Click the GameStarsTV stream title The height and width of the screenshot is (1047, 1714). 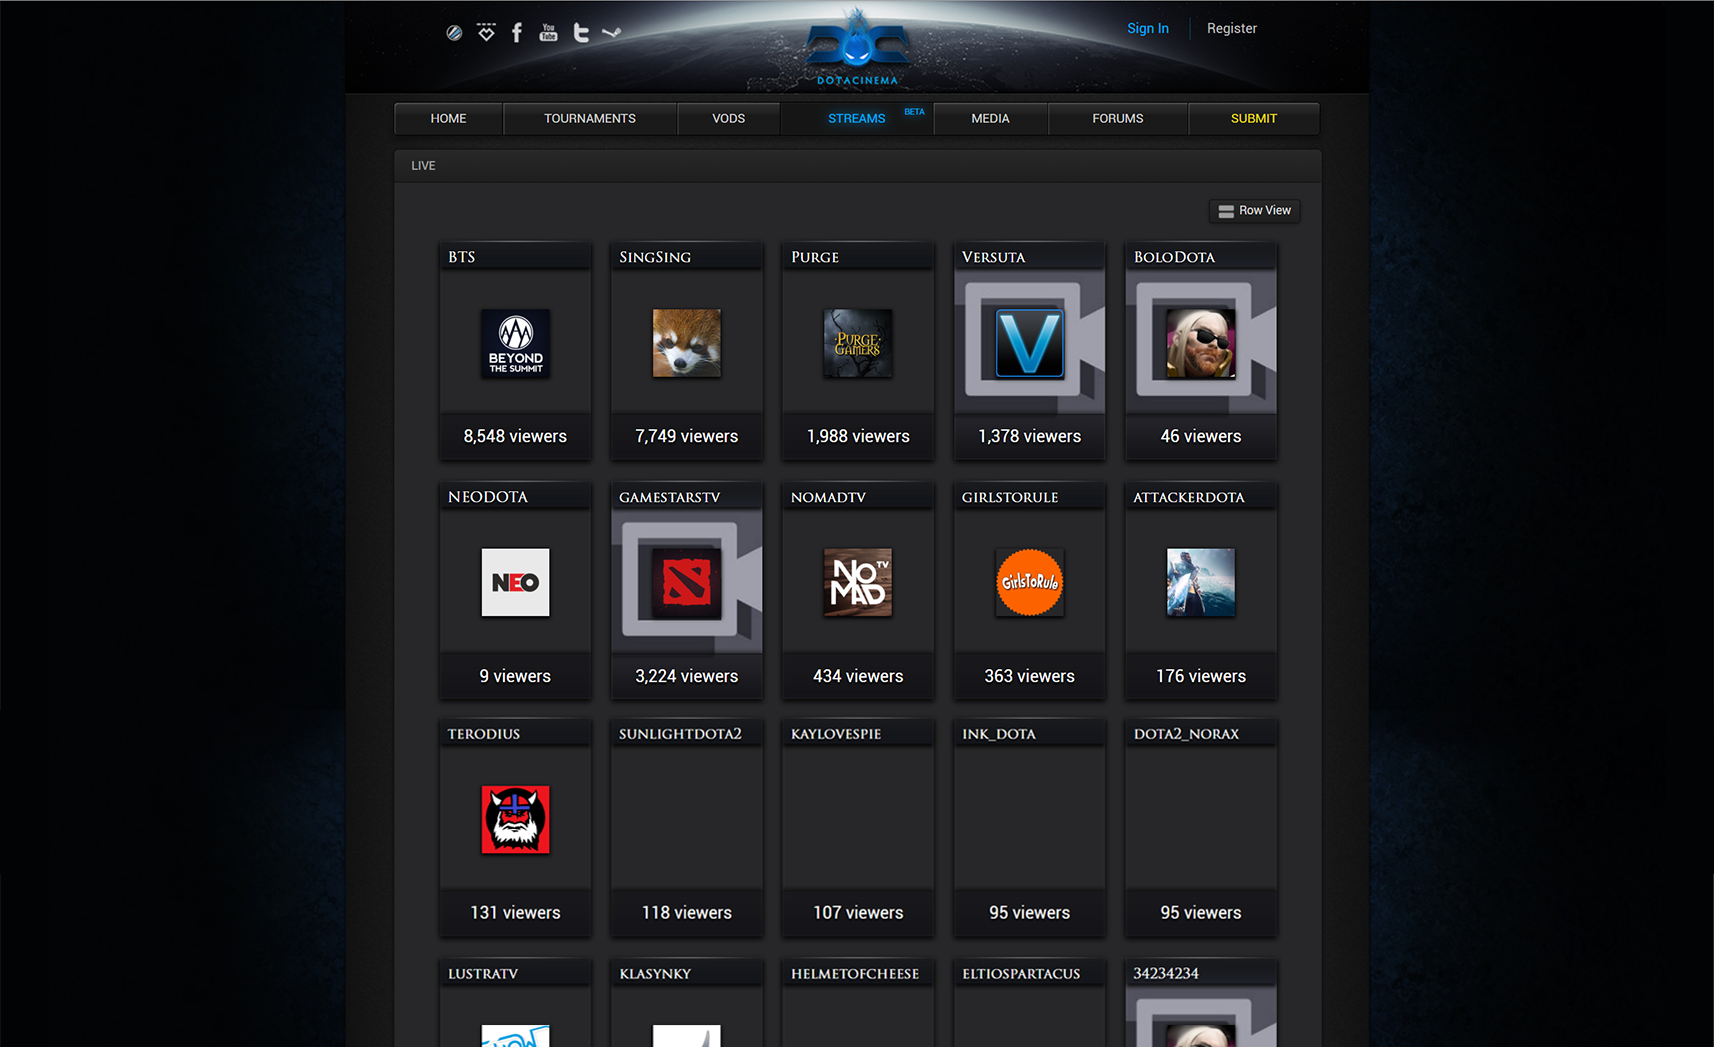coord(669,497)
